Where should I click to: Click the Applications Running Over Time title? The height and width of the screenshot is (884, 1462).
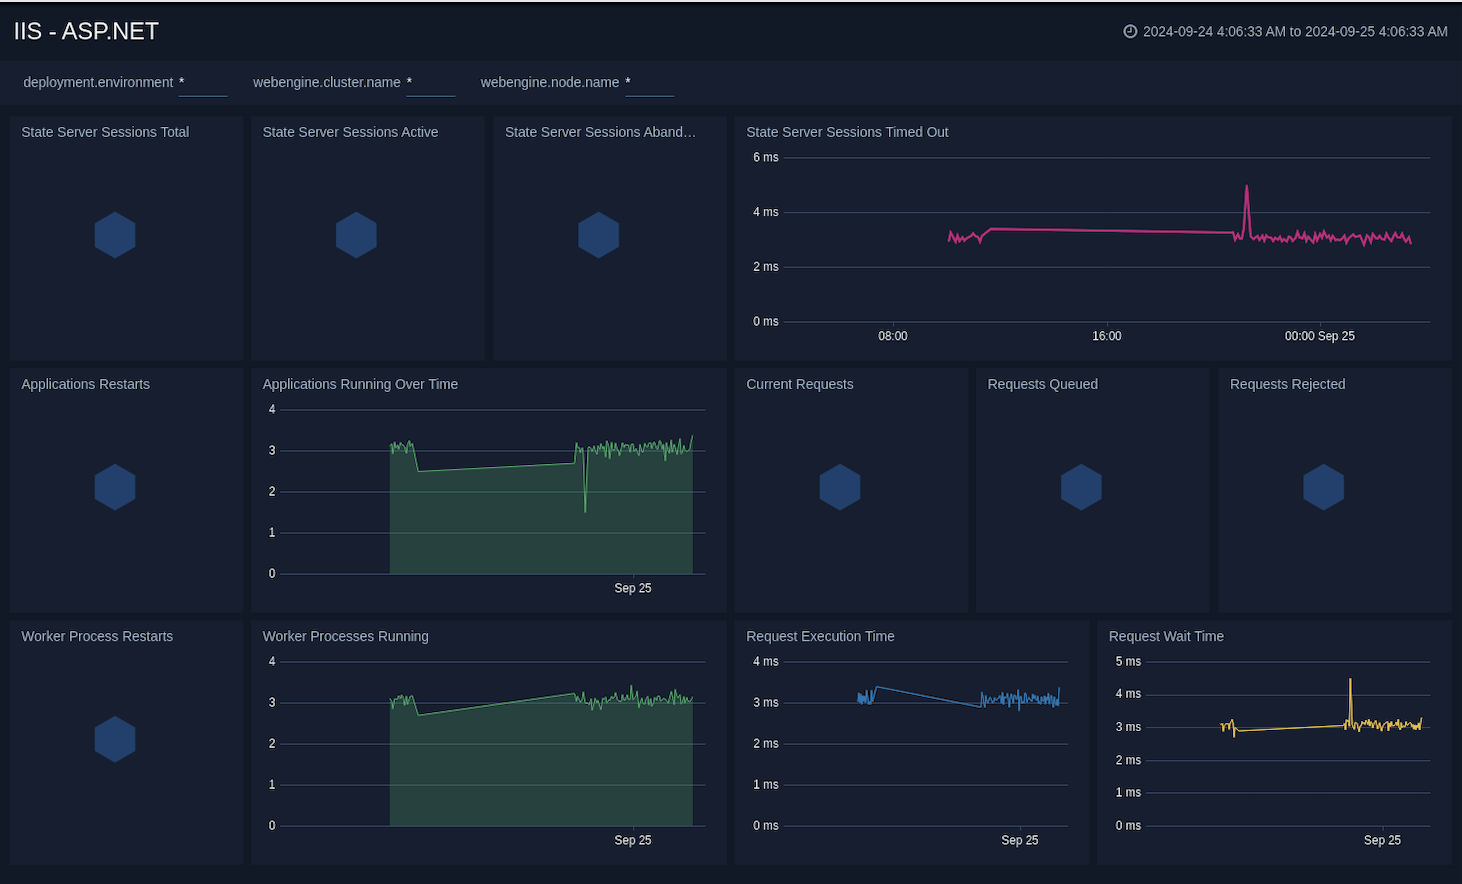tap(360, 384)
